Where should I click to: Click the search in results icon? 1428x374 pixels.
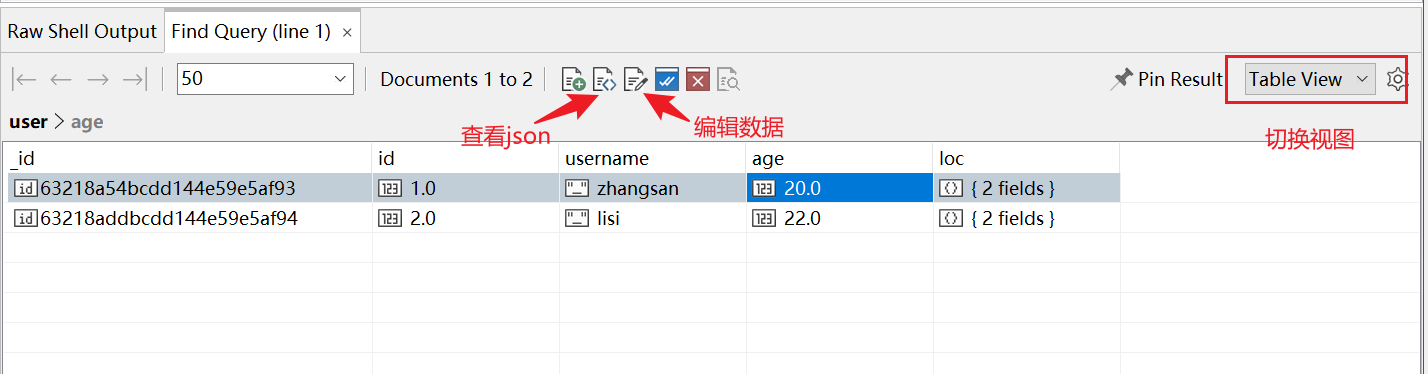pos(728,80)
